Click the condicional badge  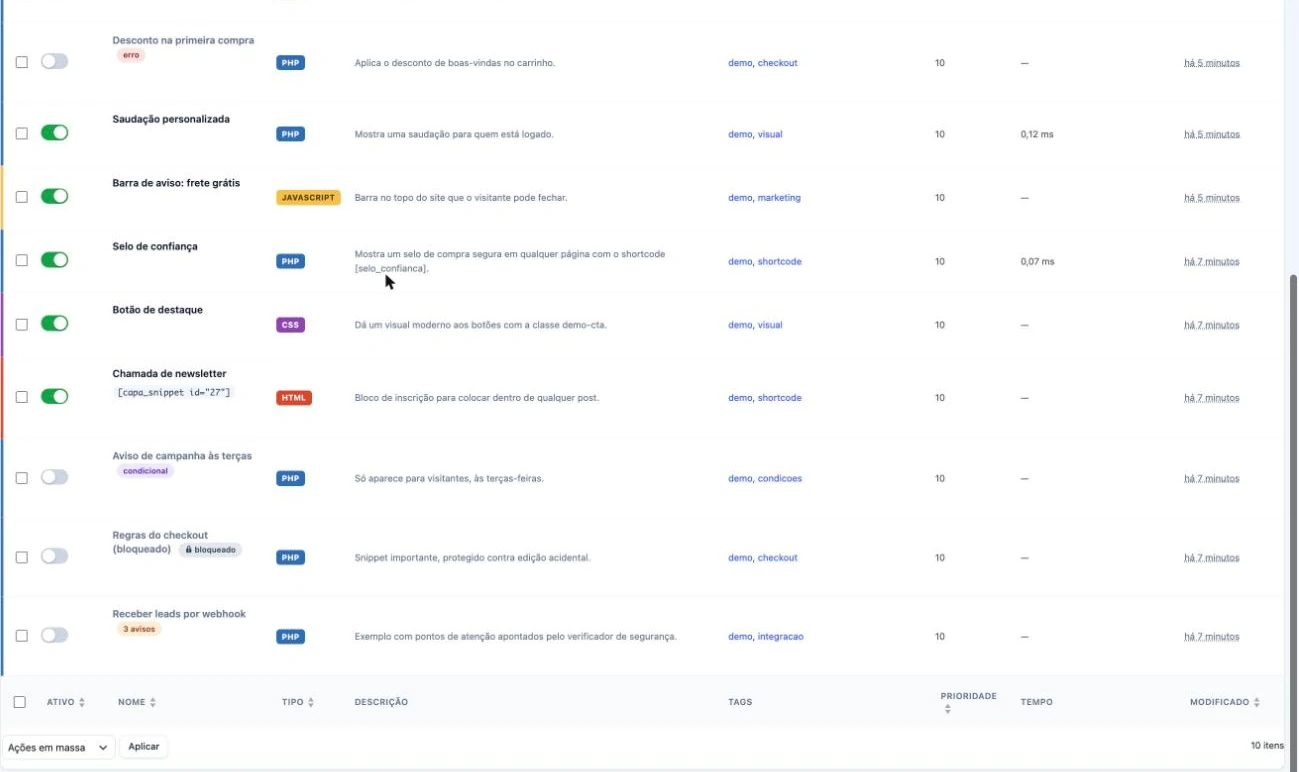145,471
